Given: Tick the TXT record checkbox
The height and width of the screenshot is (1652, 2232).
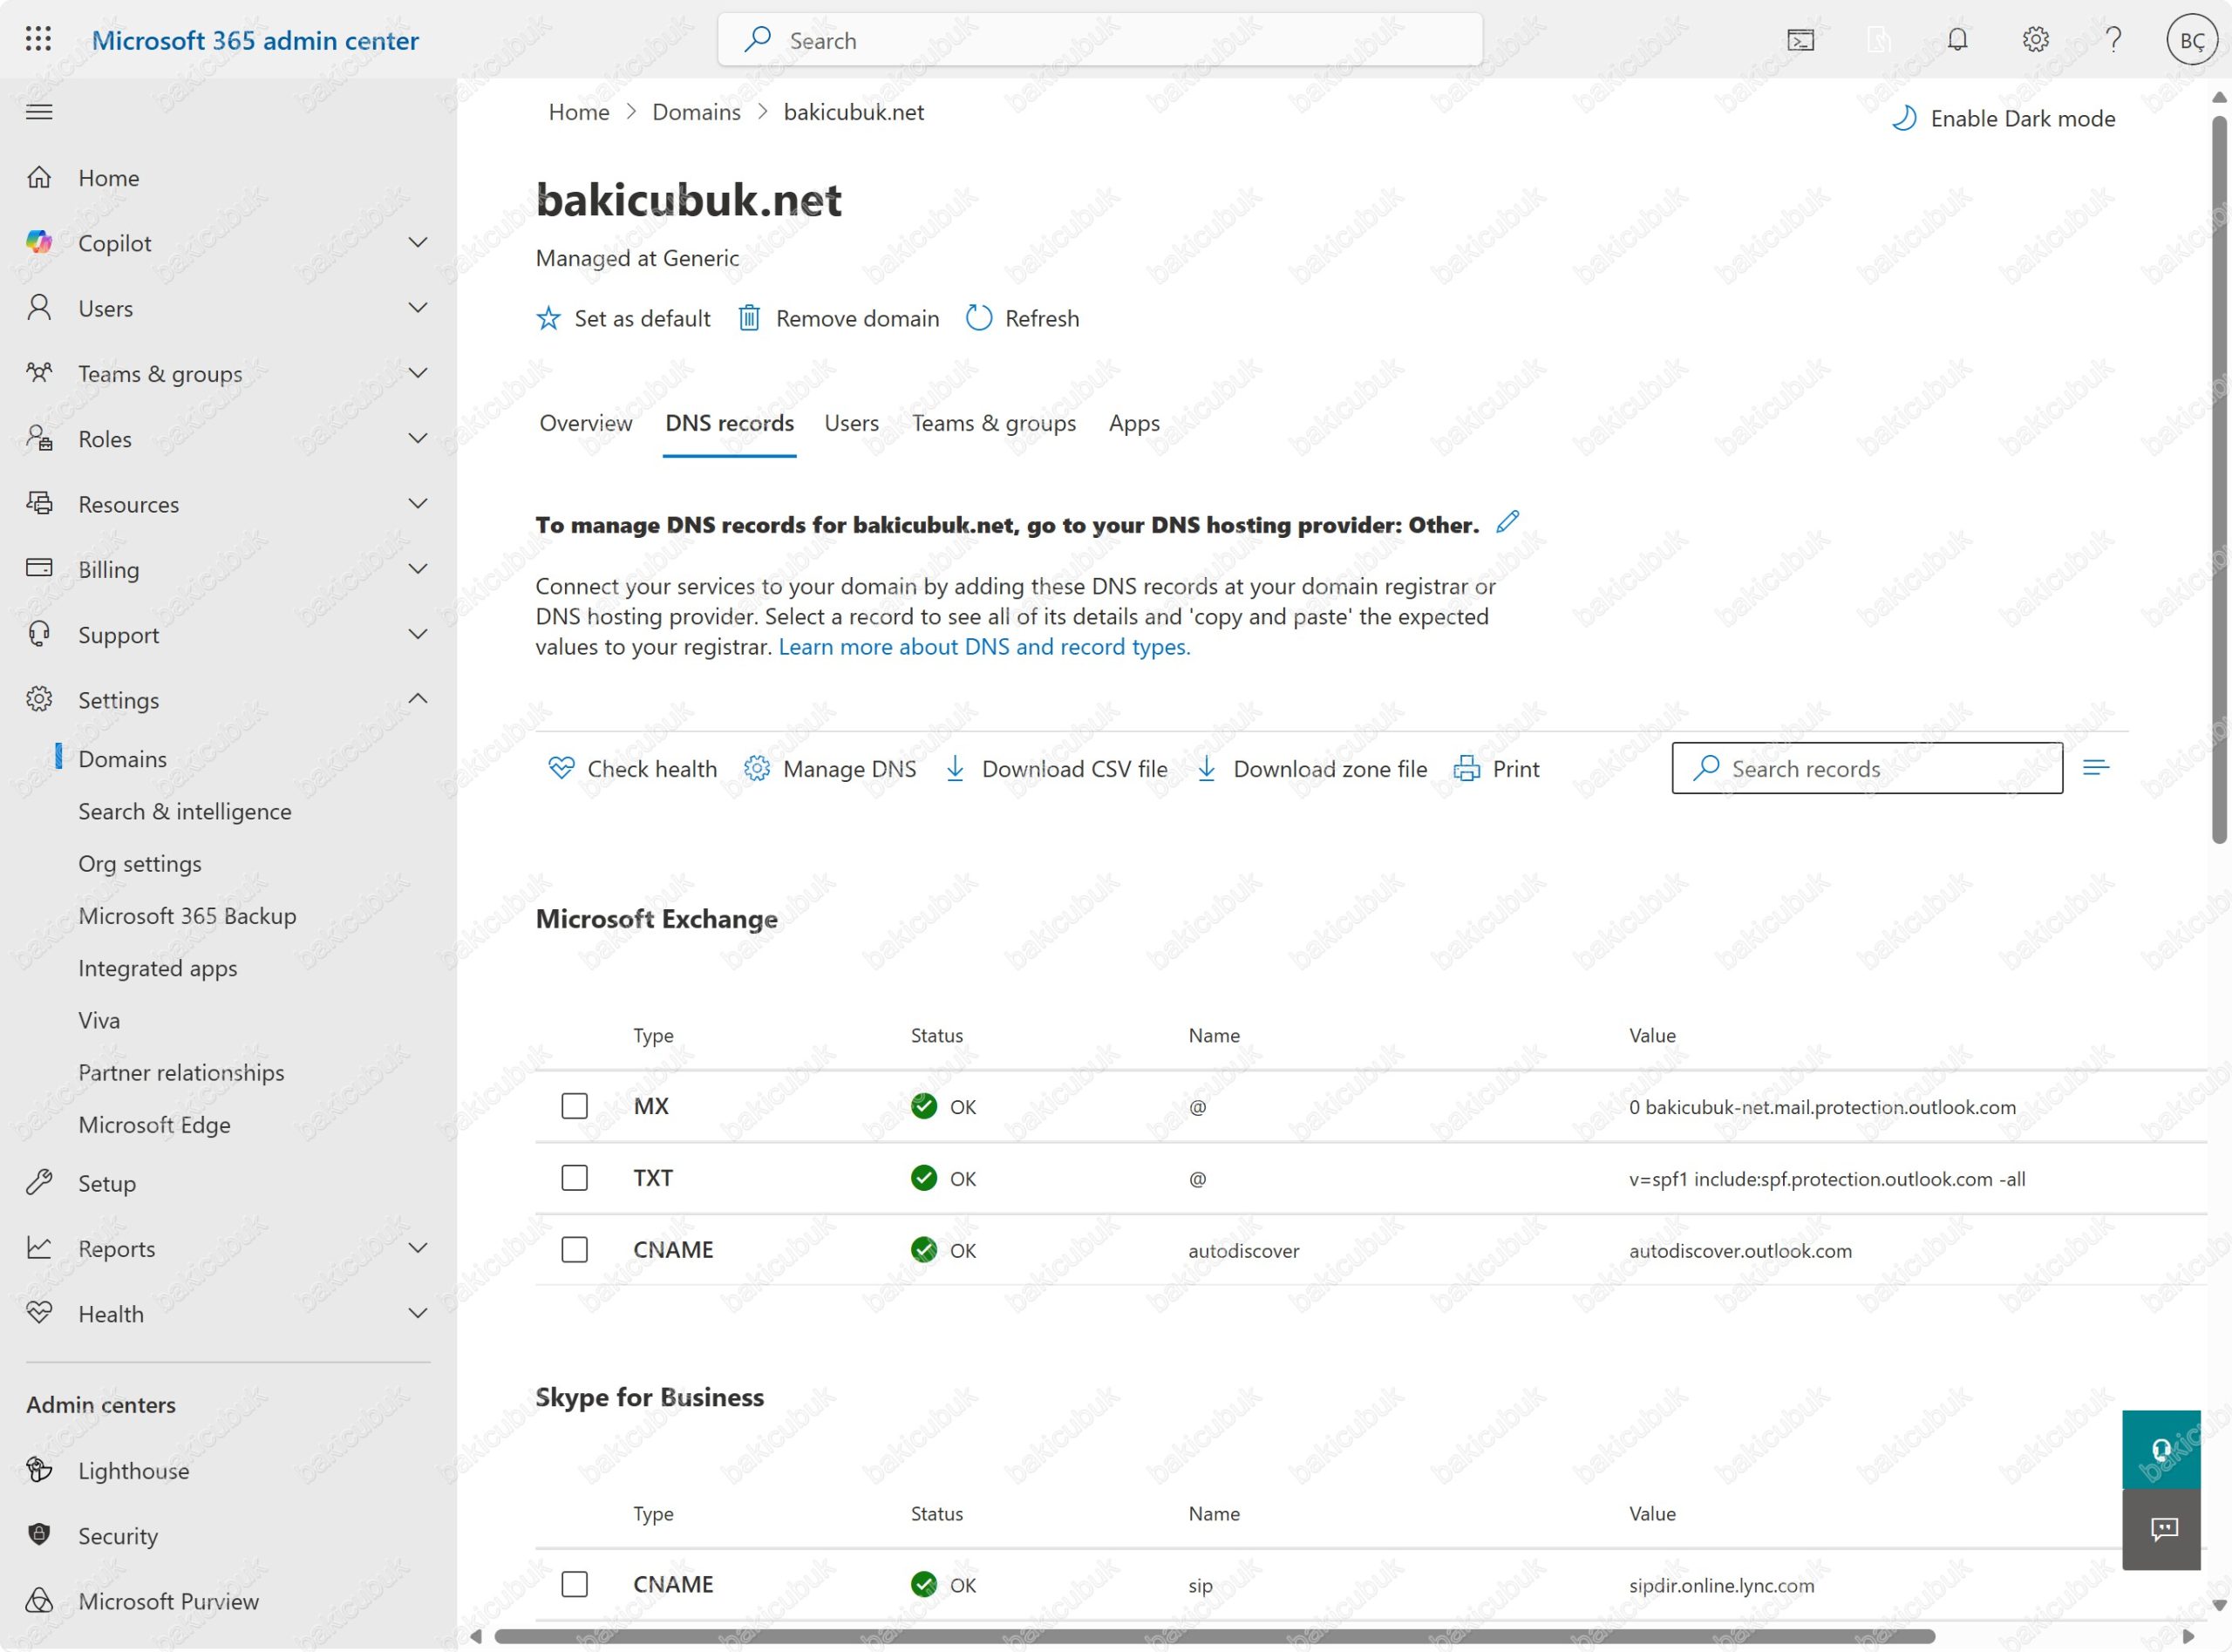Looking at the screenshot, I should 574,1178.
